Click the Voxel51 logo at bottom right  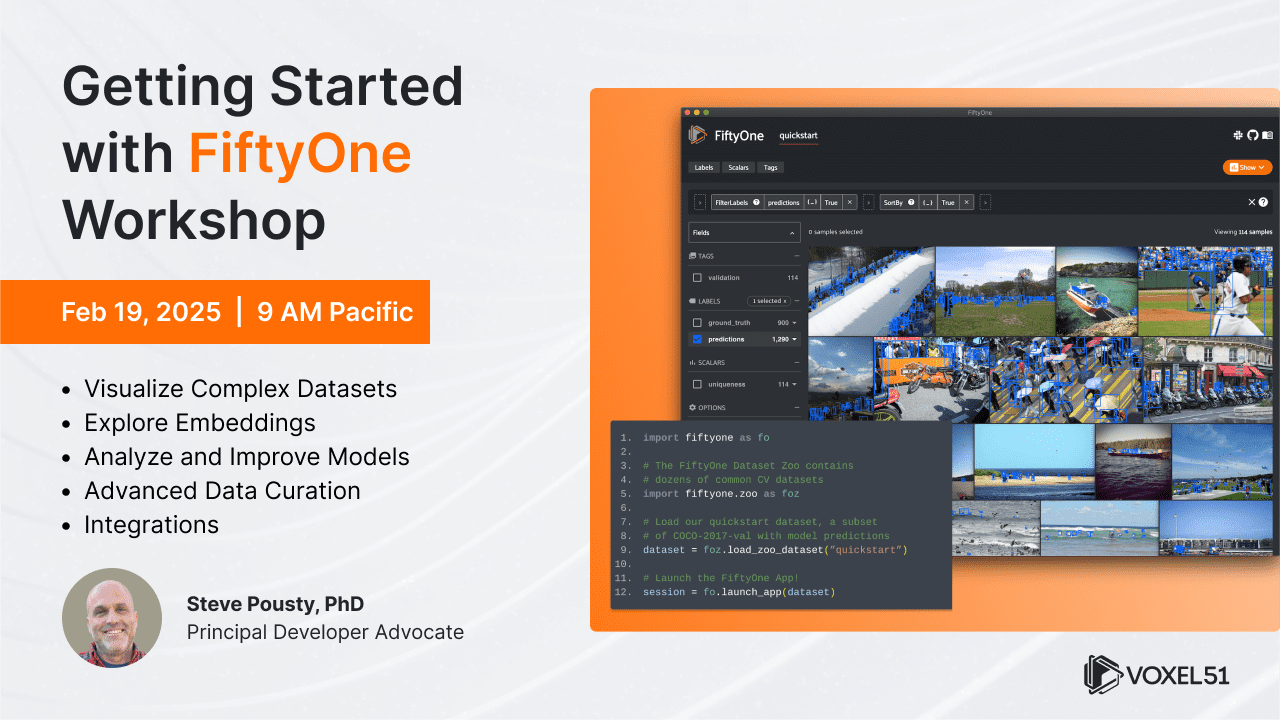pos(1157,675)
